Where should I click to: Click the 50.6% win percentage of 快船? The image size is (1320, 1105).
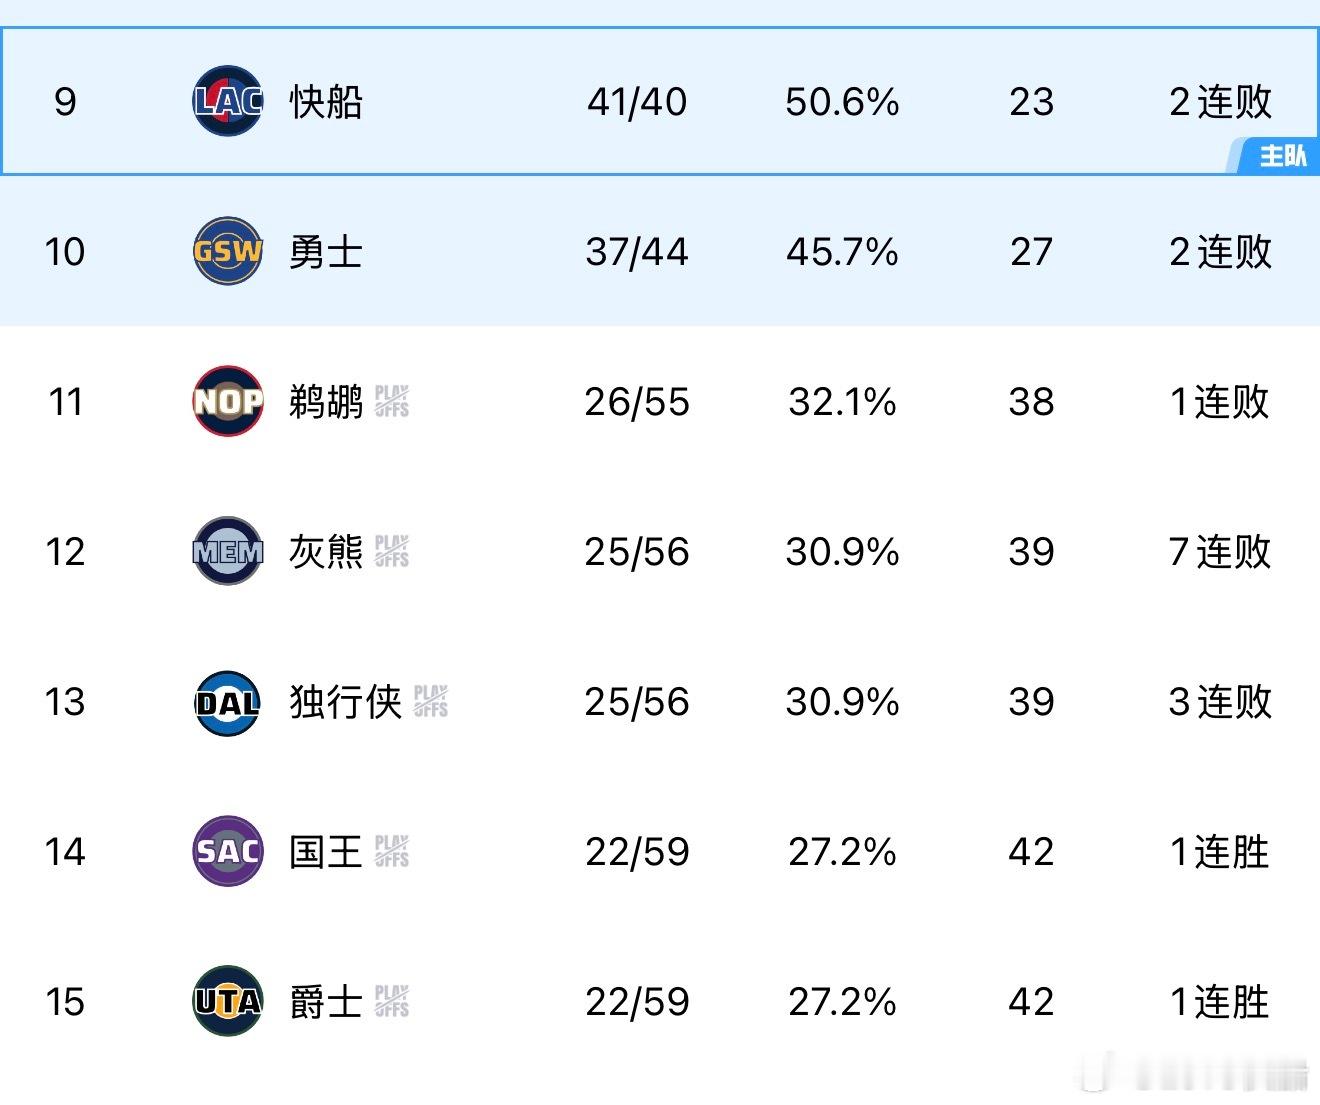[843, 100]
